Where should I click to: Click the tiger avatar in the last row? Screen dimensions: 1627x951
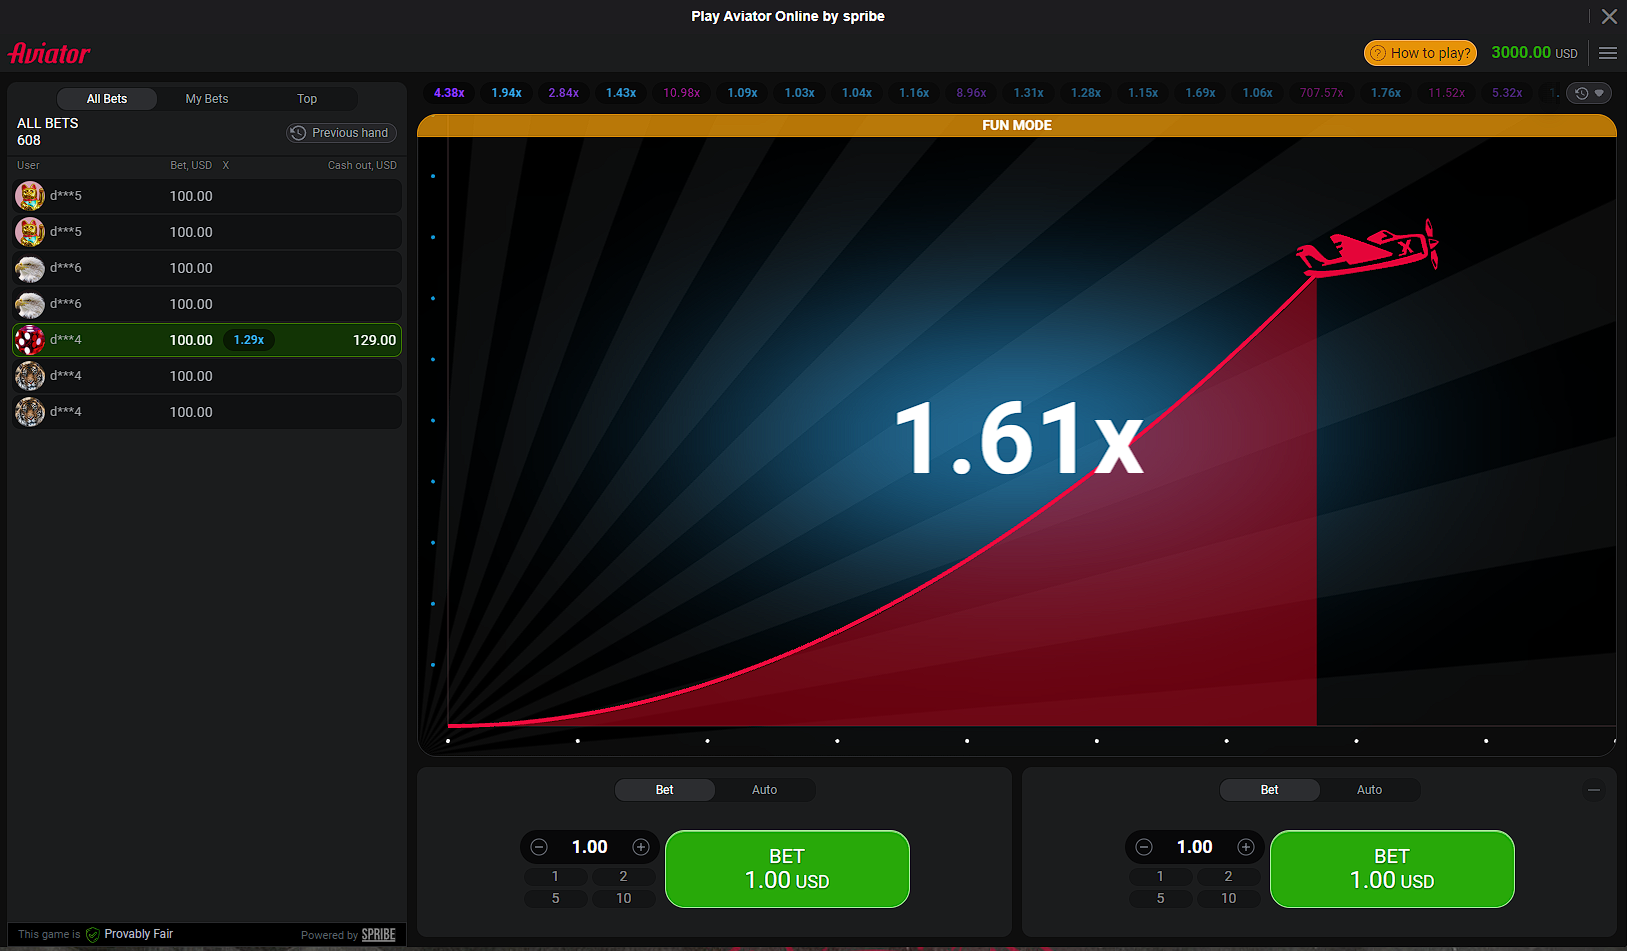click(30, 412)
